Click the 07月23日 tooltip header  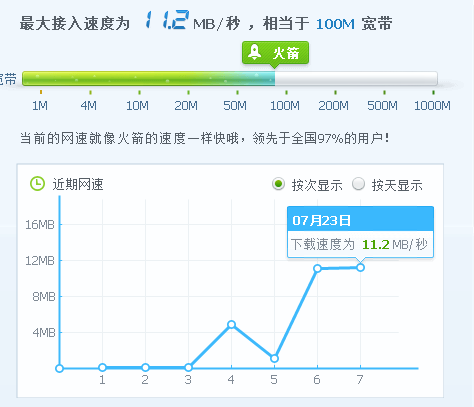pos(360,219)
